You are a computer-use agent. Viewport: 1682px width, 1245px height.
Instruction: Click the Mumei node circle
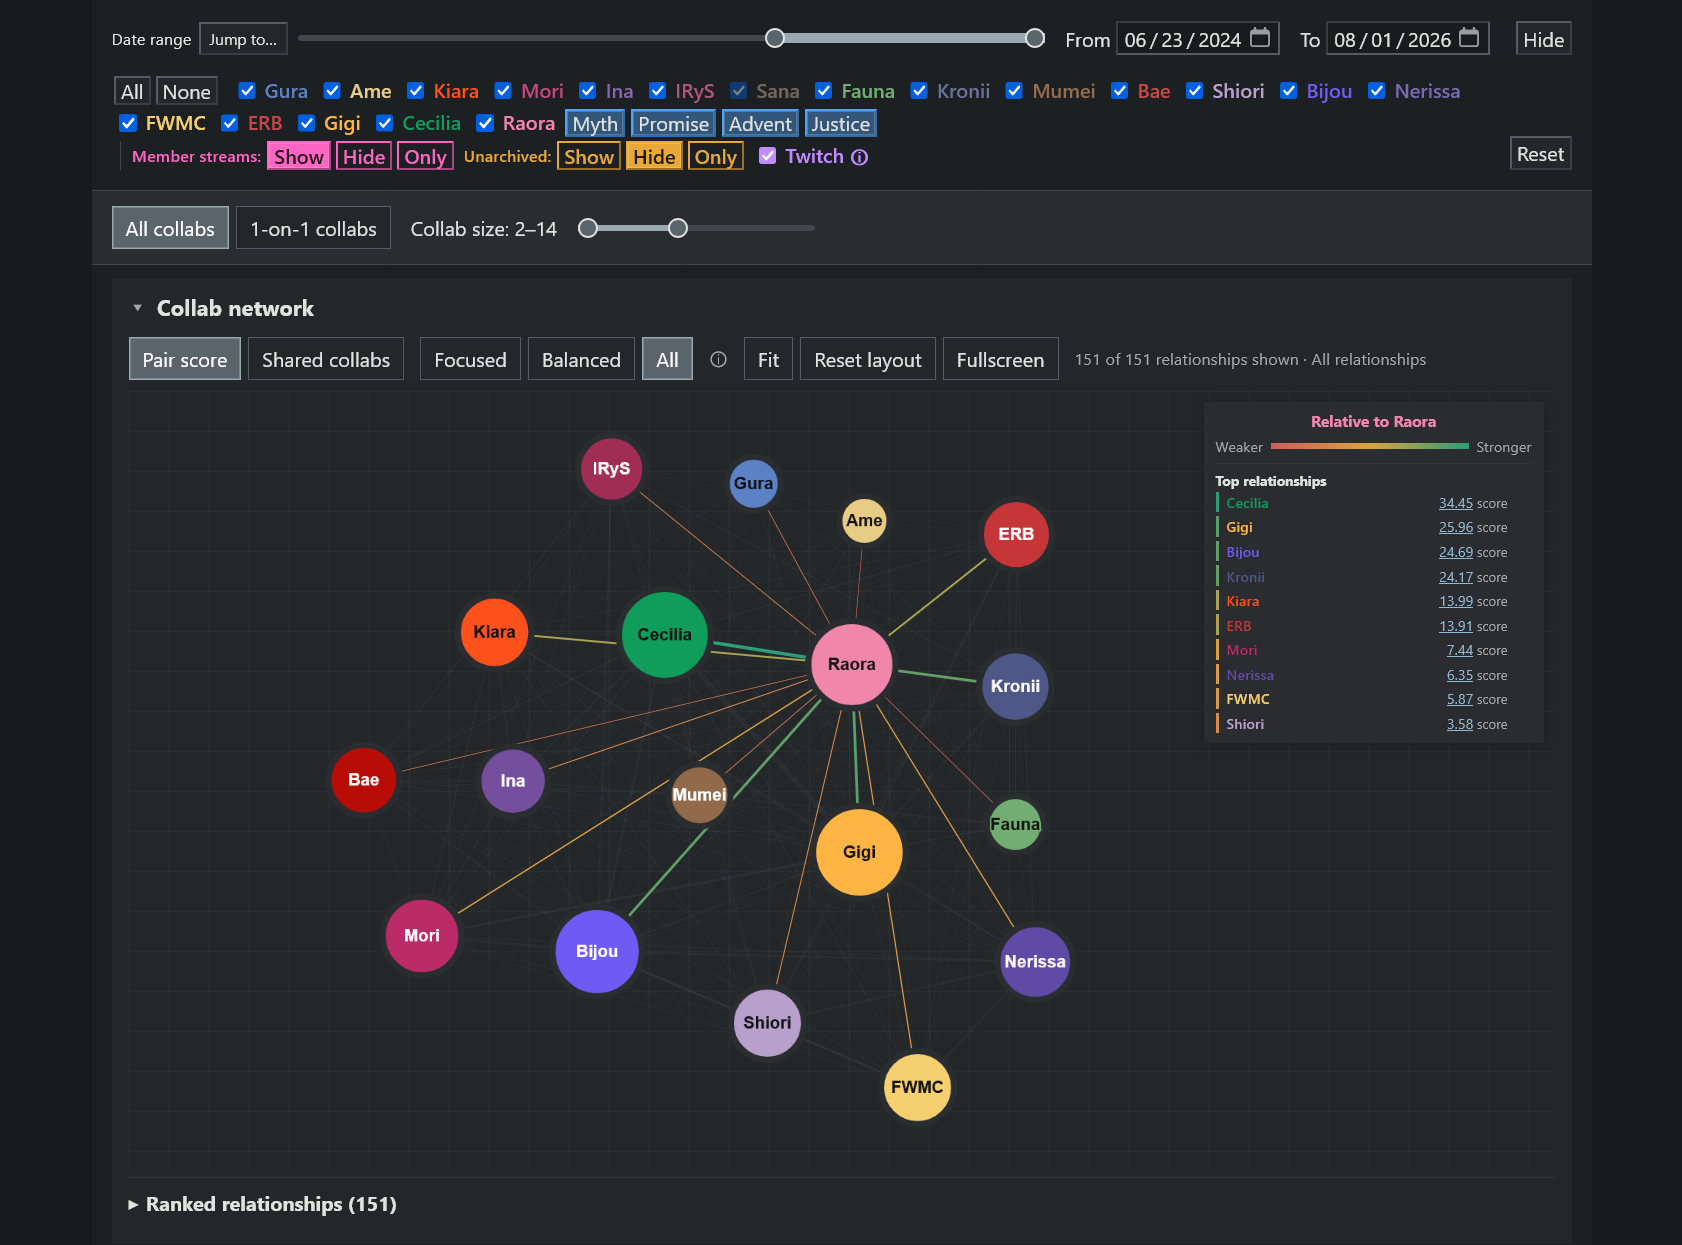coord(699,795)
